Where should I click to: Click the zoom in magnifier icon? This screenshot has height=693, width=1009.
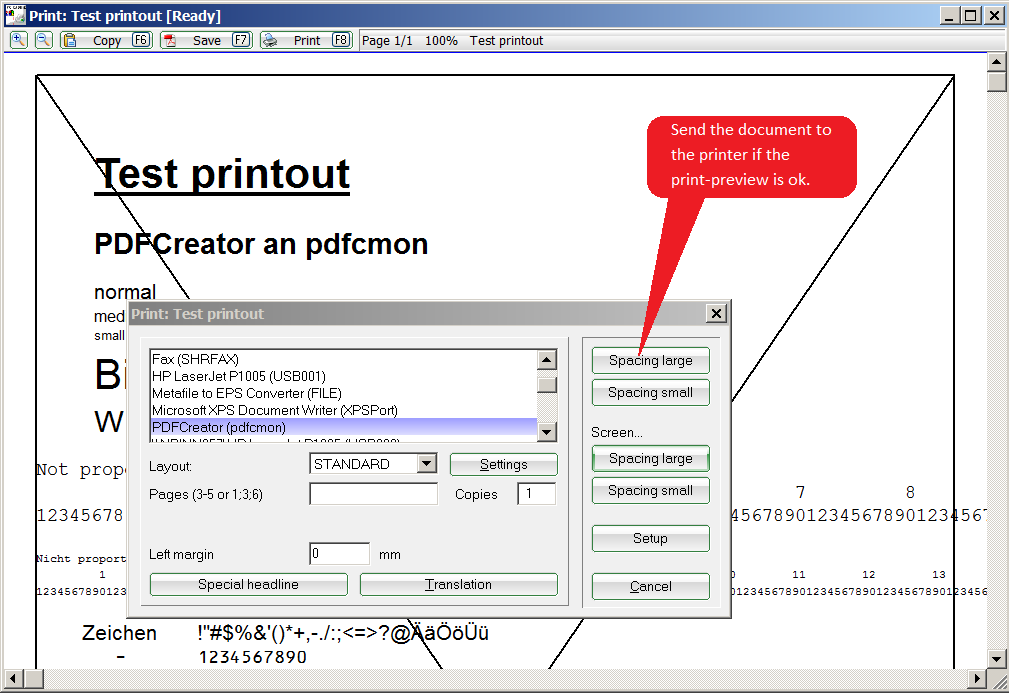(x=18, y=40)
